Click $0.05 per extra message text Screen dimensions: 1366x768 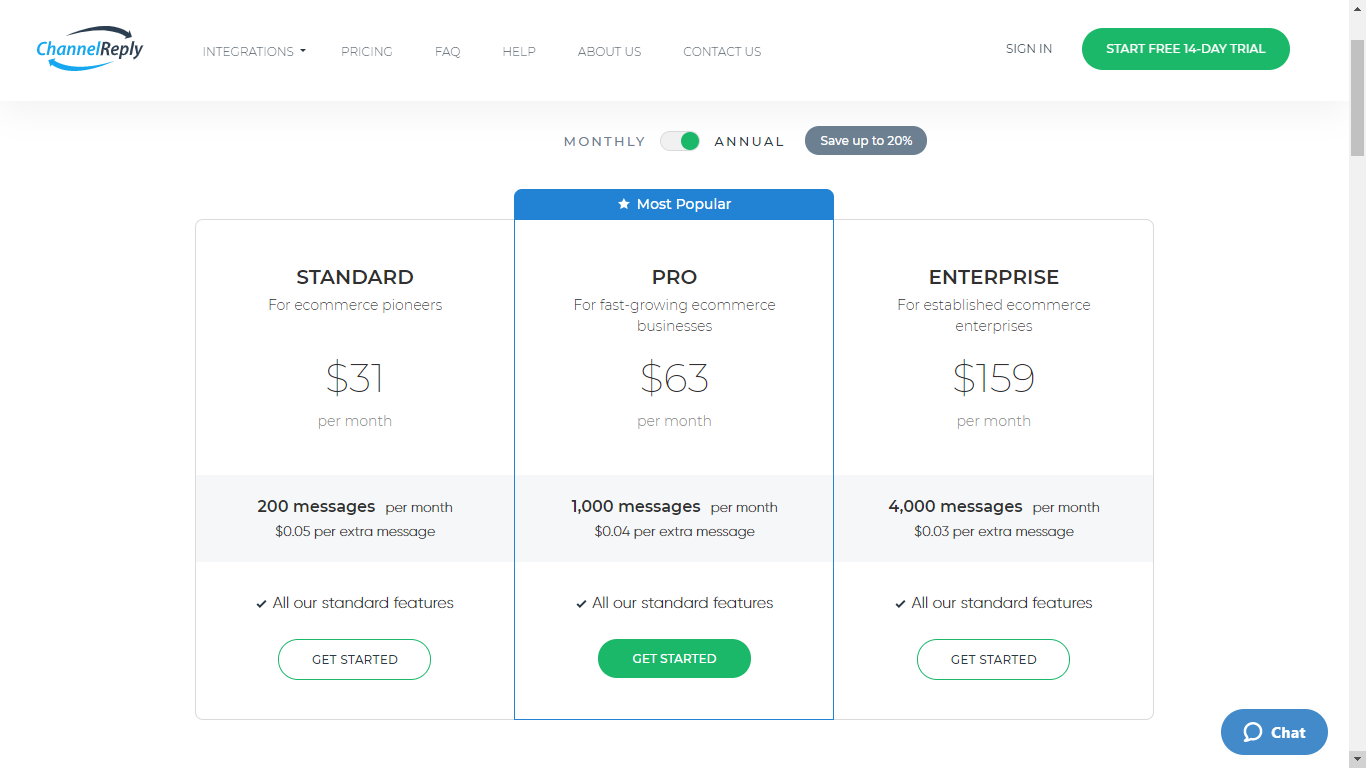(355, 531)
